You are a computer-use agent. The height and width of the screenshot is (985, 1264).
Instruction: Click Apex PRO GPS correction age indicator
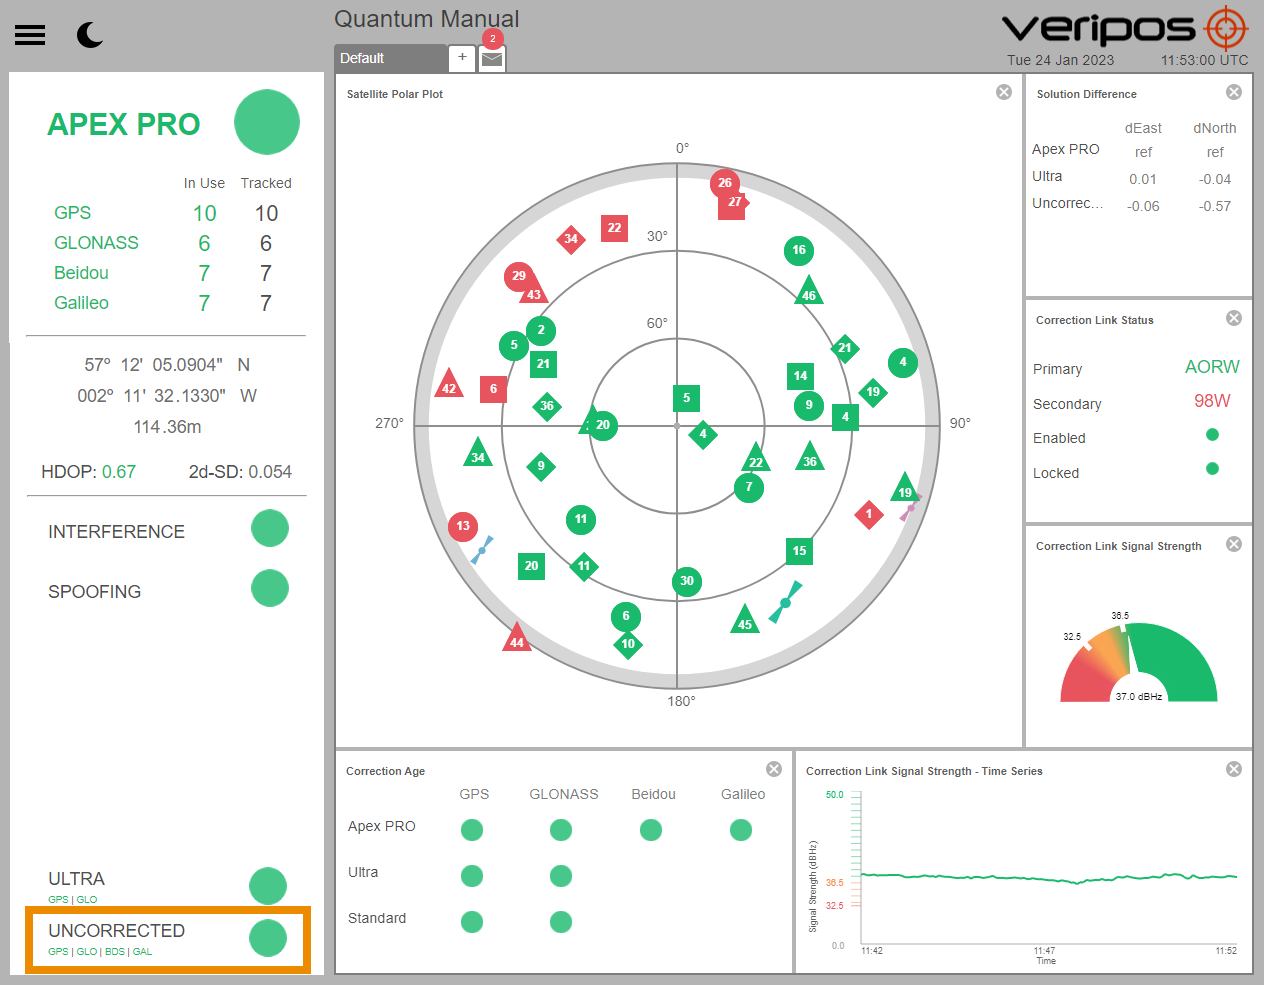point(472,830)
